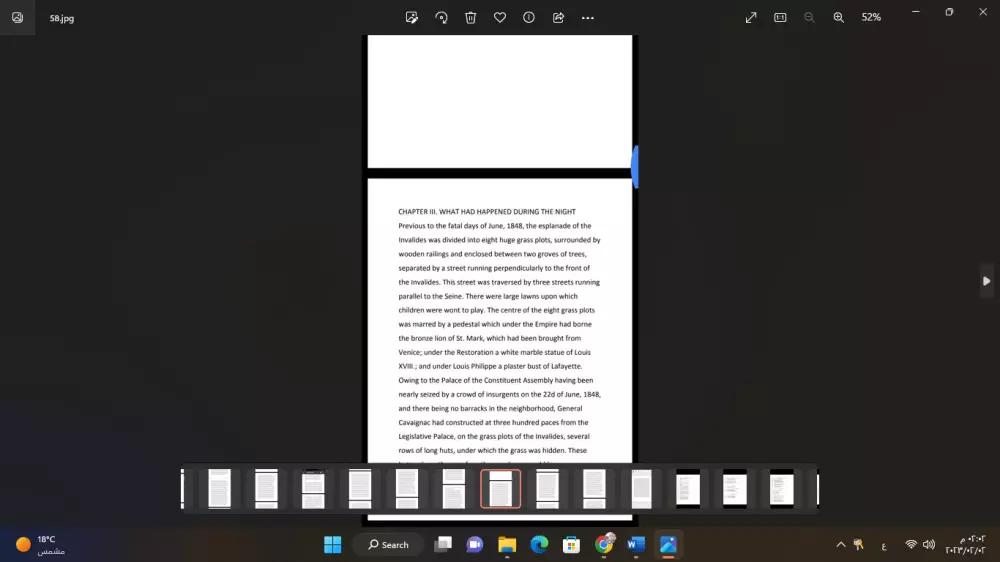Open Microsoft Word from the taskbar
The image size is (1000, 562).
click(636, 545)
